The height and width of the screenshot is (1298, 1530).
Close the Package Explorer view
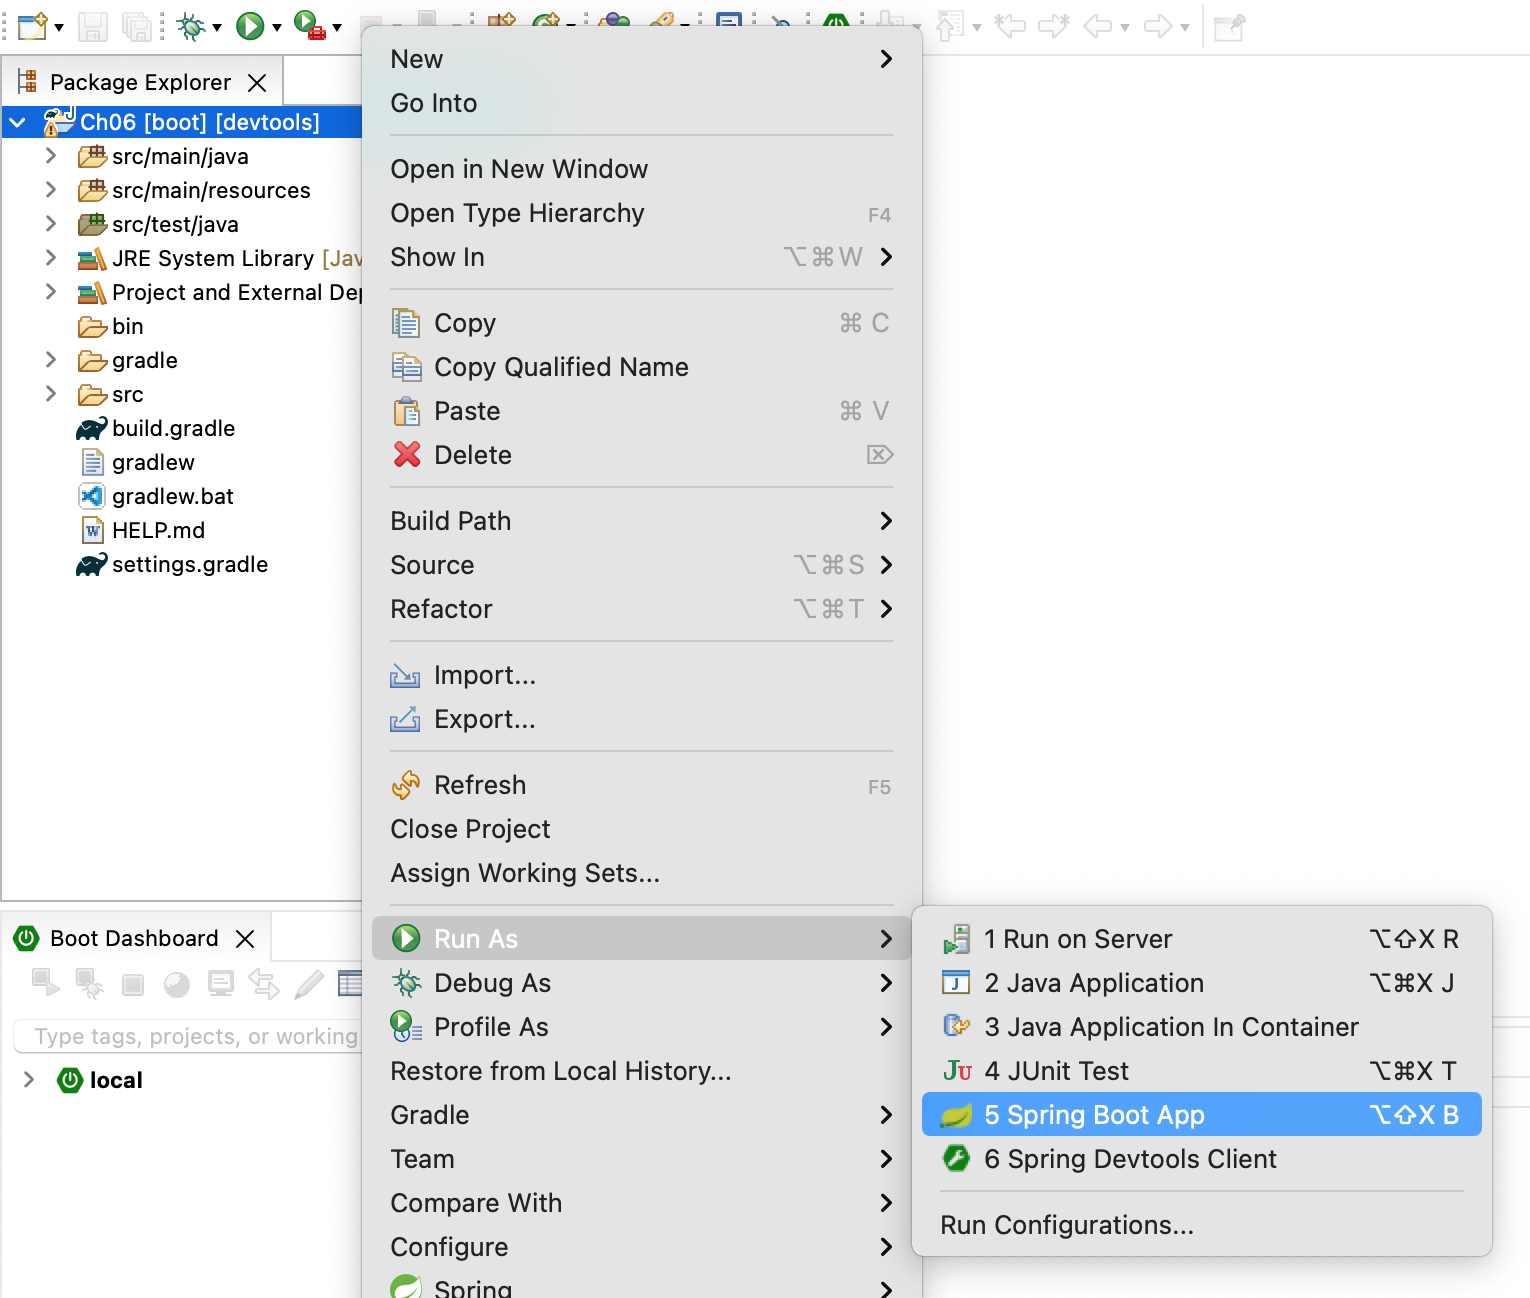click(257, 82)
